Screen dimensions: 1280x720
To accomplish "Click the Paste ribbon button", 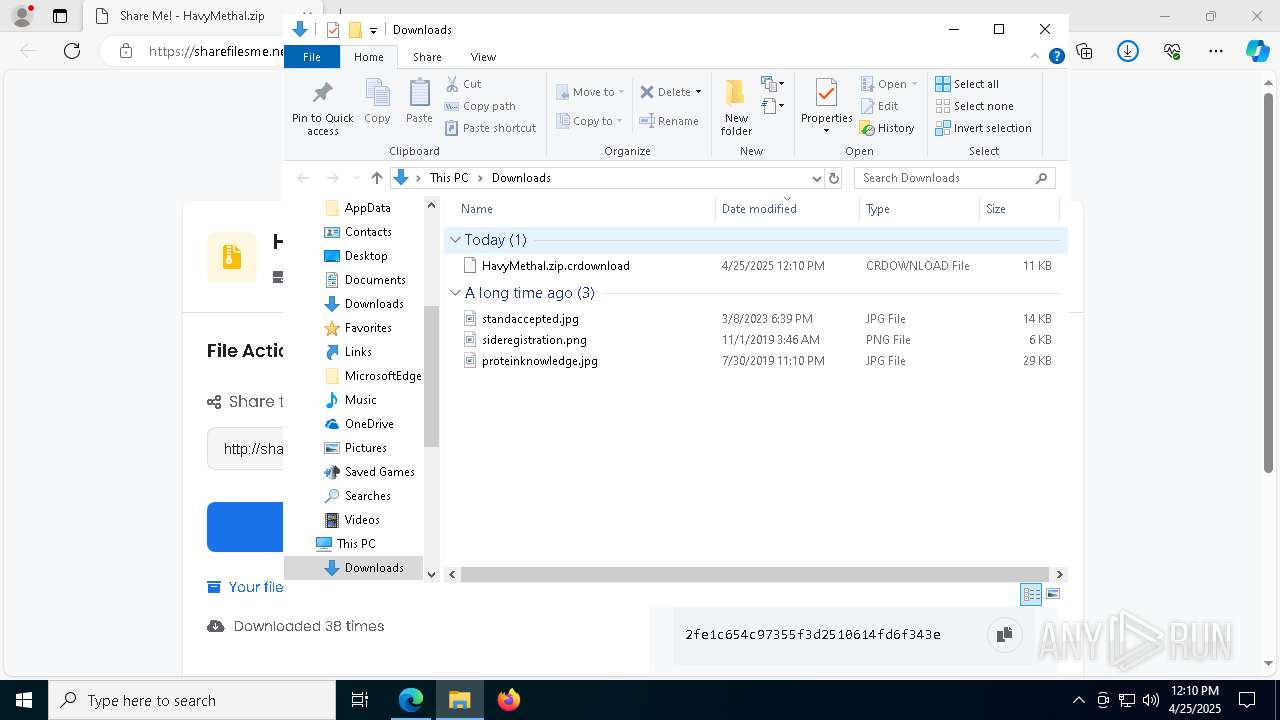I will (419, 102).
